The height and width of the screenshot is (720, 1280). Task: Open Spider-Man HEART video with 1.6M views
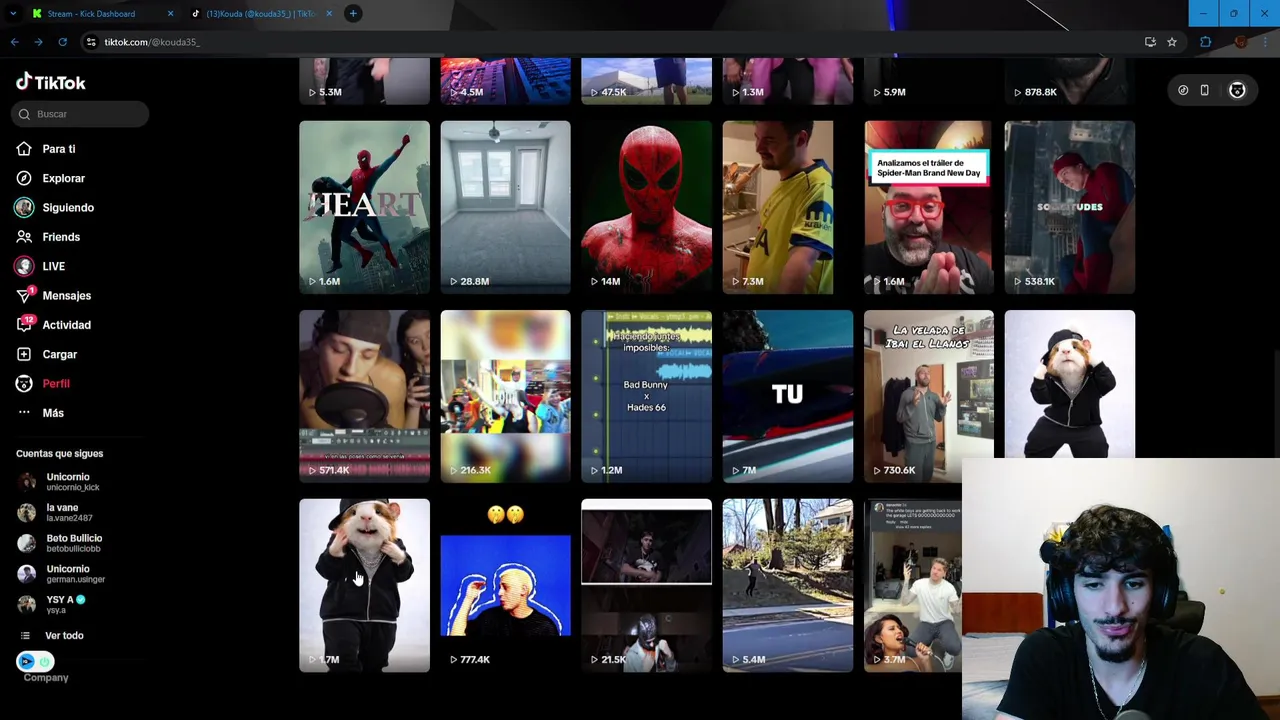coord(364,207)
